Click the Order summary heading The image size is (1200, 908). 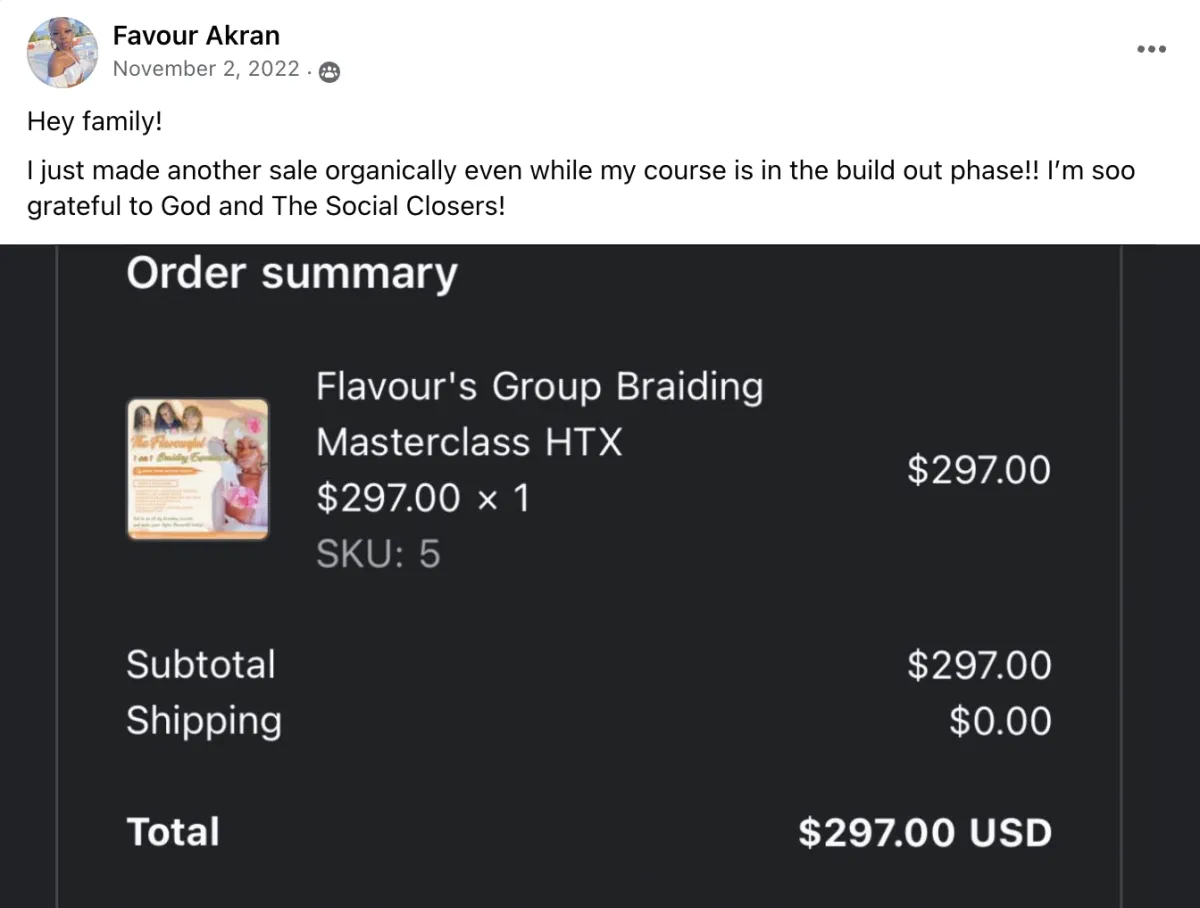click(x=291, y=273)
